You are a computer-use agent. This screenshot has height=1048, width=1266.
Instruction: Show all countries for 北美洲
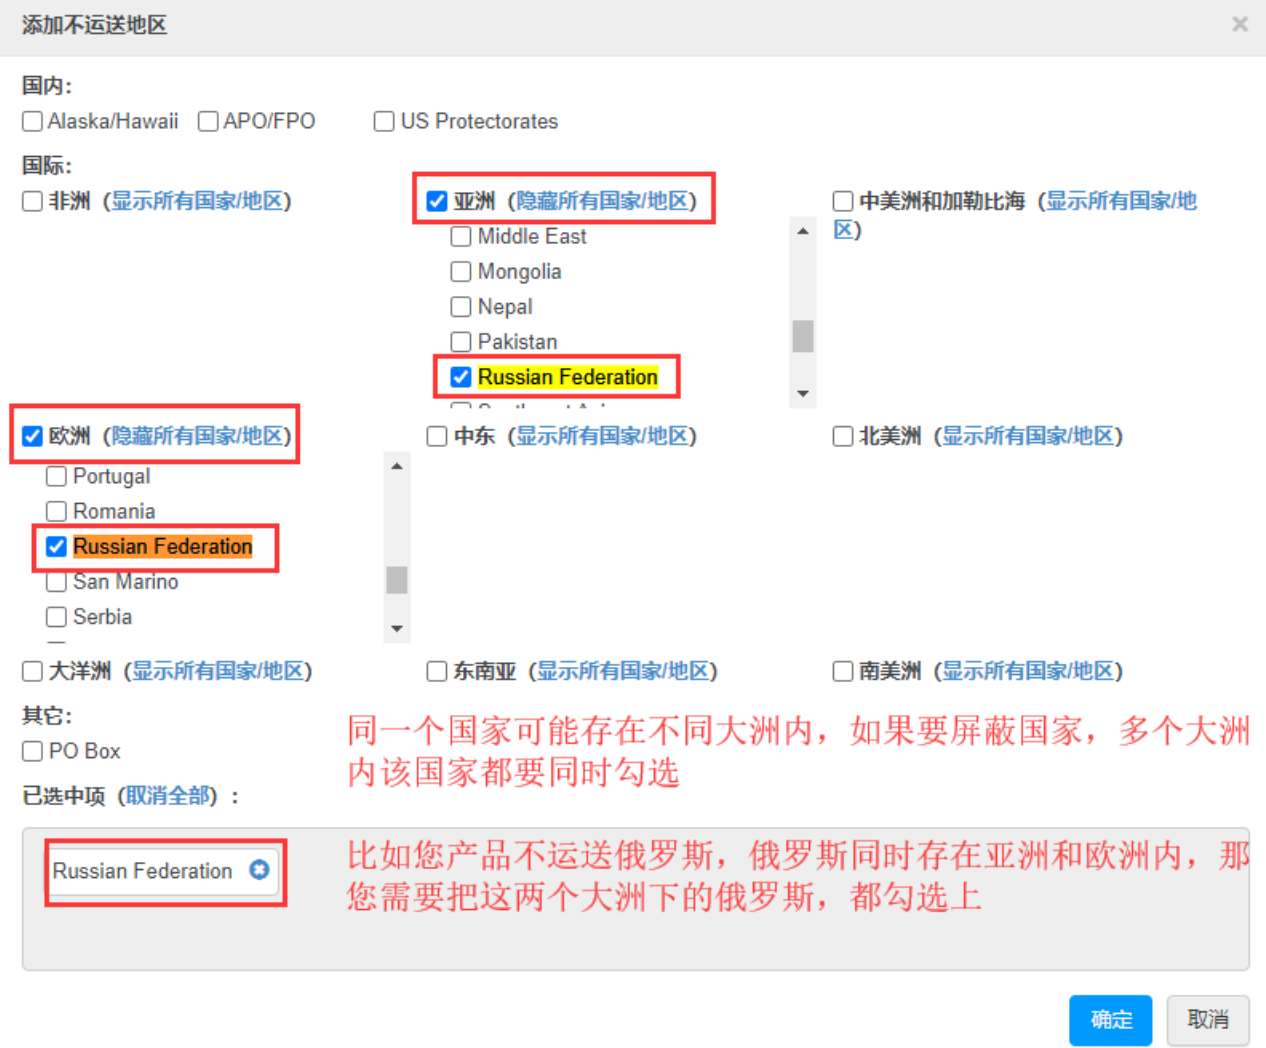click(x=1028, y=436)
